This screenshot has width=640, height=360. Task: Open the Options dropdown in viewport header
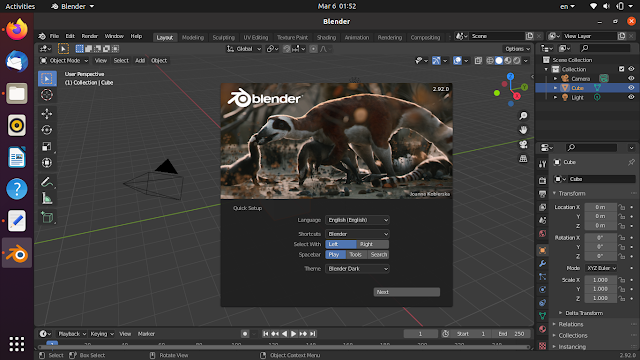click(x=517, y=49)
